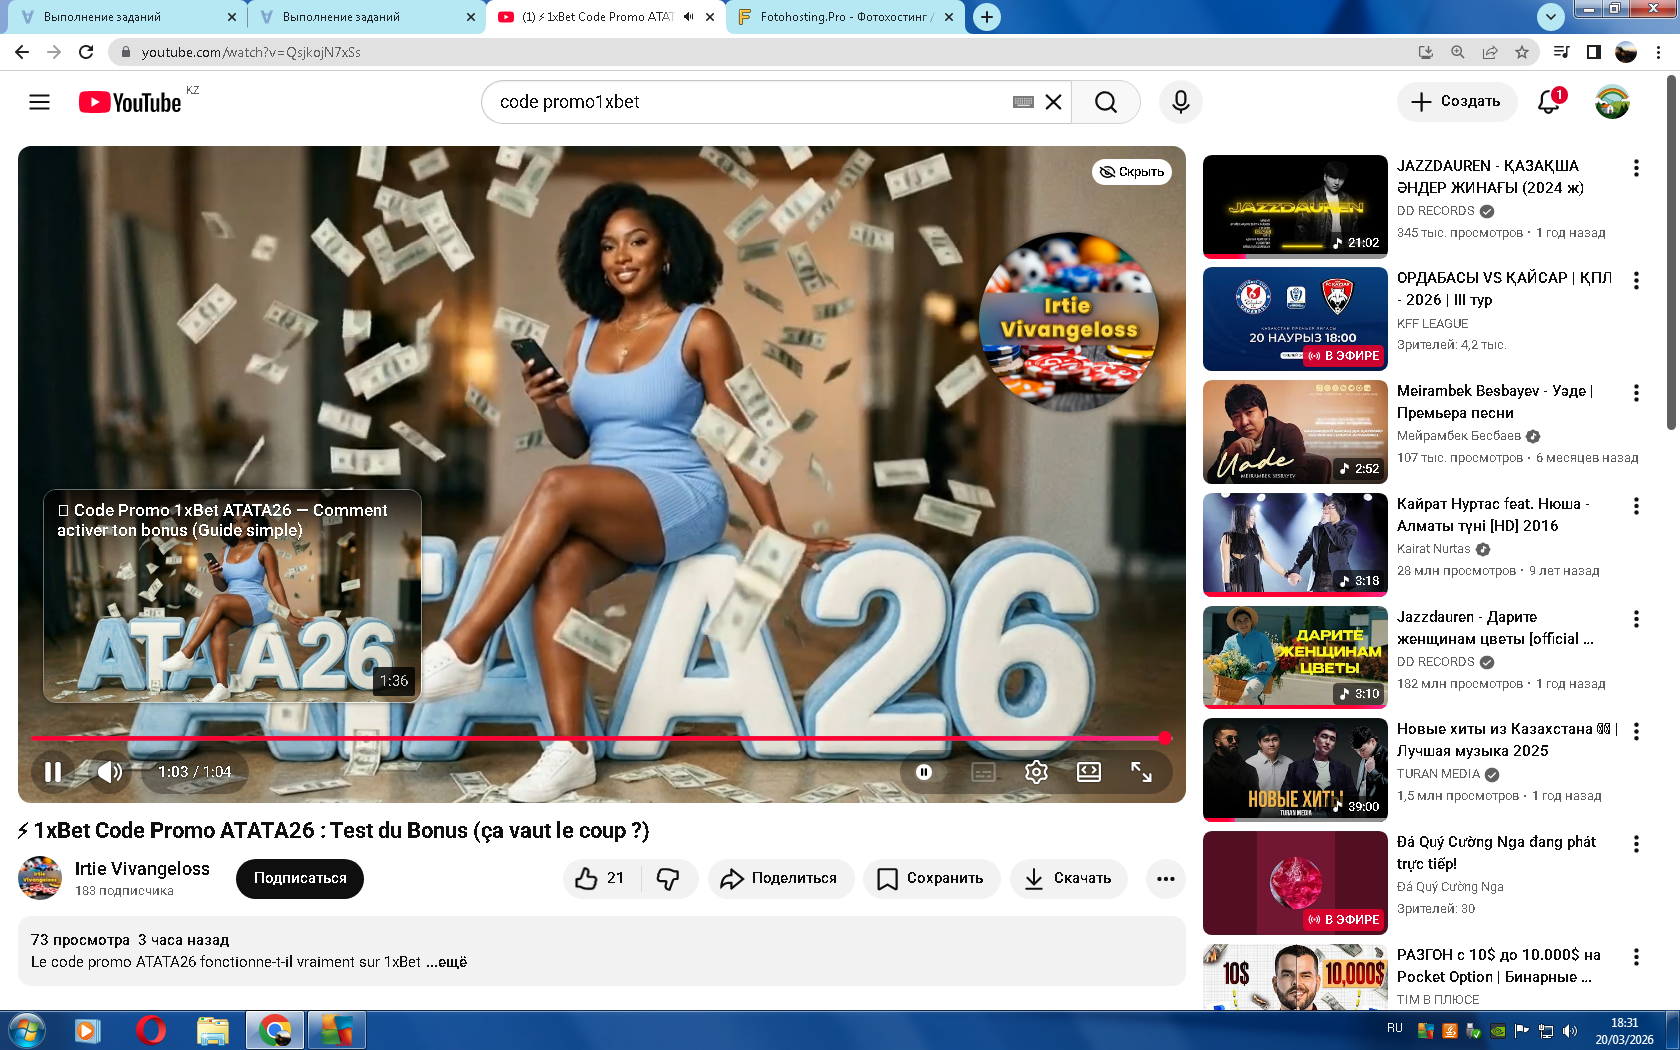Click the voice search microphone icon
The image size is (1680, 1050).
pyautogui.click(x=1180, y=102)
